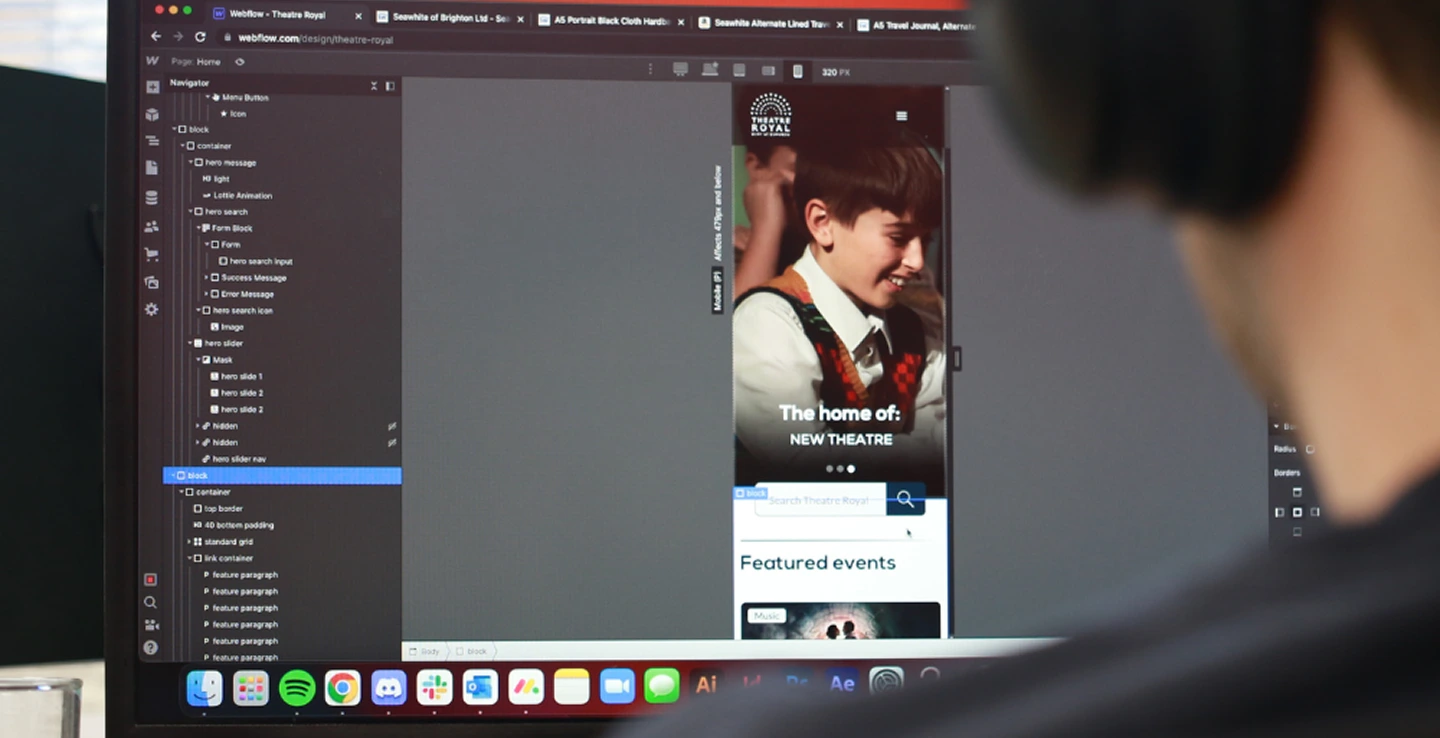Expand the Success Message node

click(x=206, y=277)
